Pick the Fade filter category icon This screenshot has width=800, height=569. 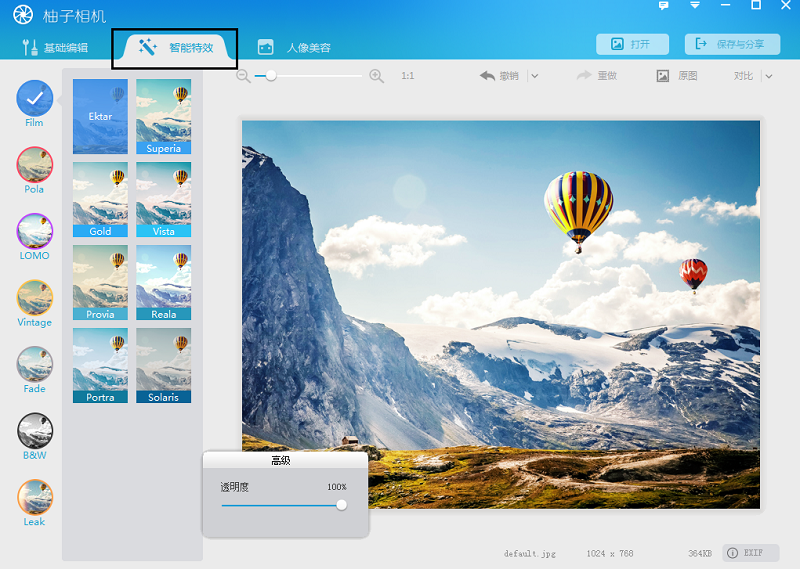click(x=35, y=364)
